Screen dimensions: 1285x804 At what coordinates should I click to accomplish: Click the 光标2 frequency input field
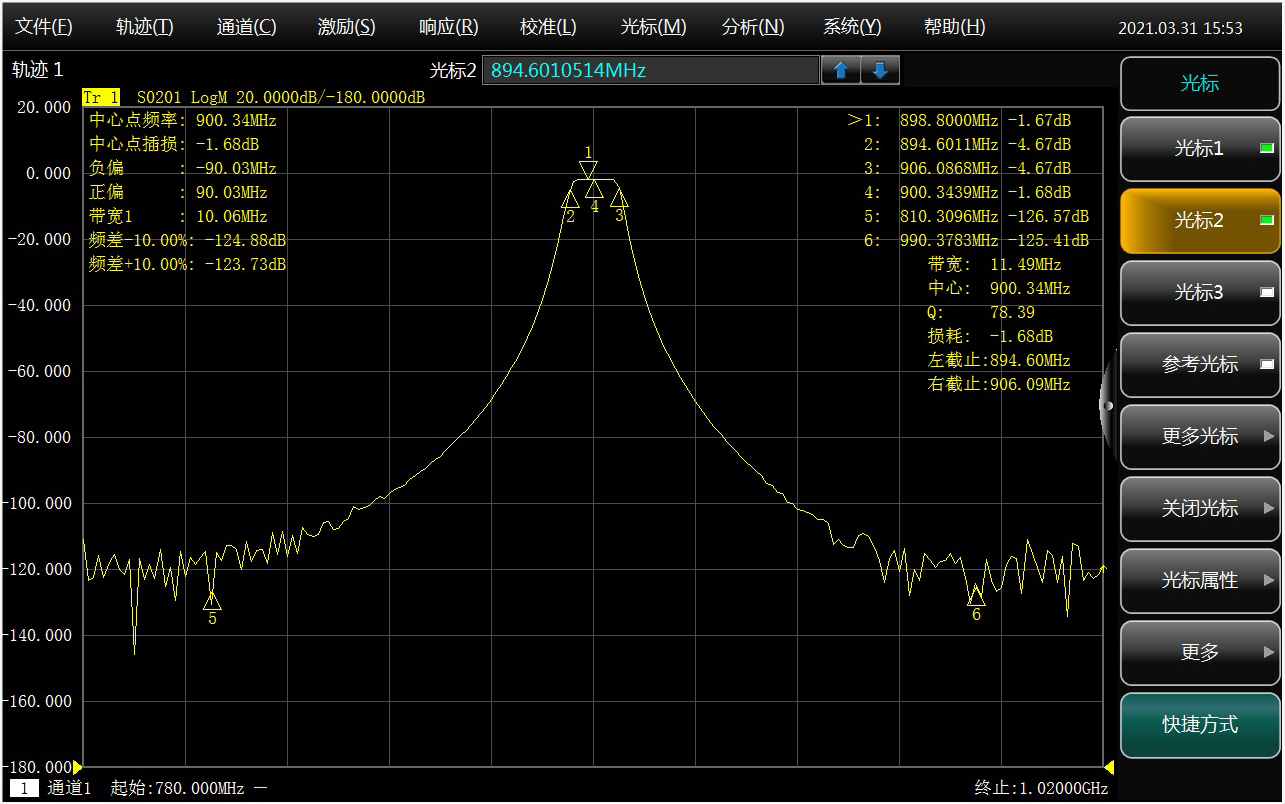click(x=650, y=70)
